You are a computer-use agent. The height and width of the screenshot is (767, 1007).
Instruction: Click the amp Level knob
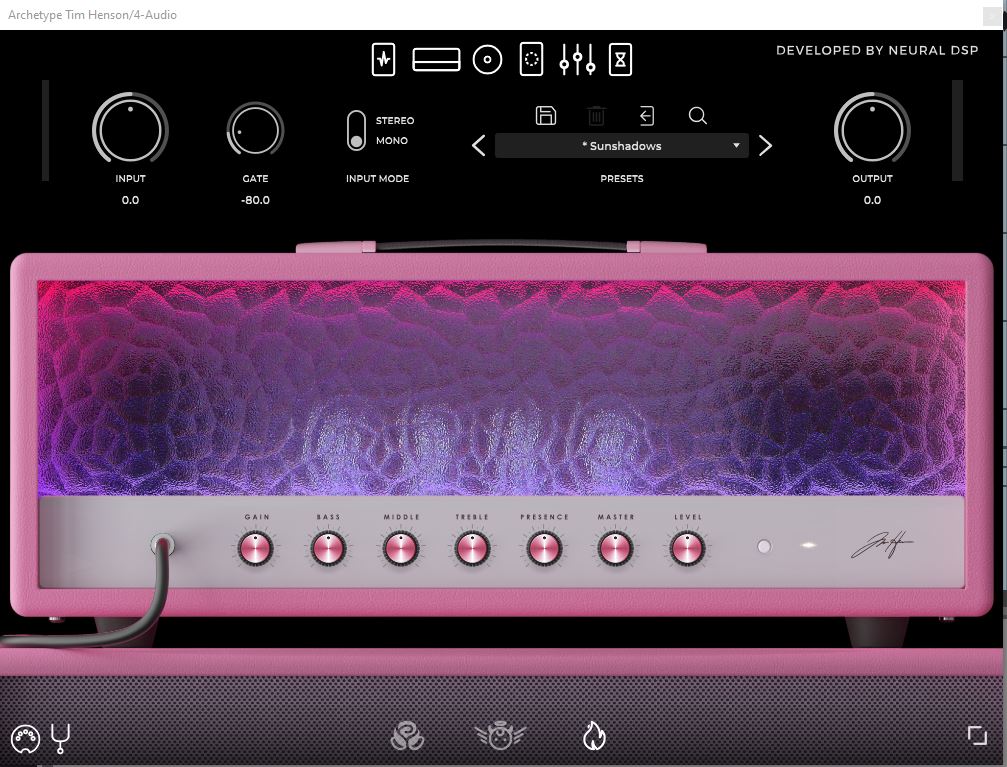[x=687, y=549]
